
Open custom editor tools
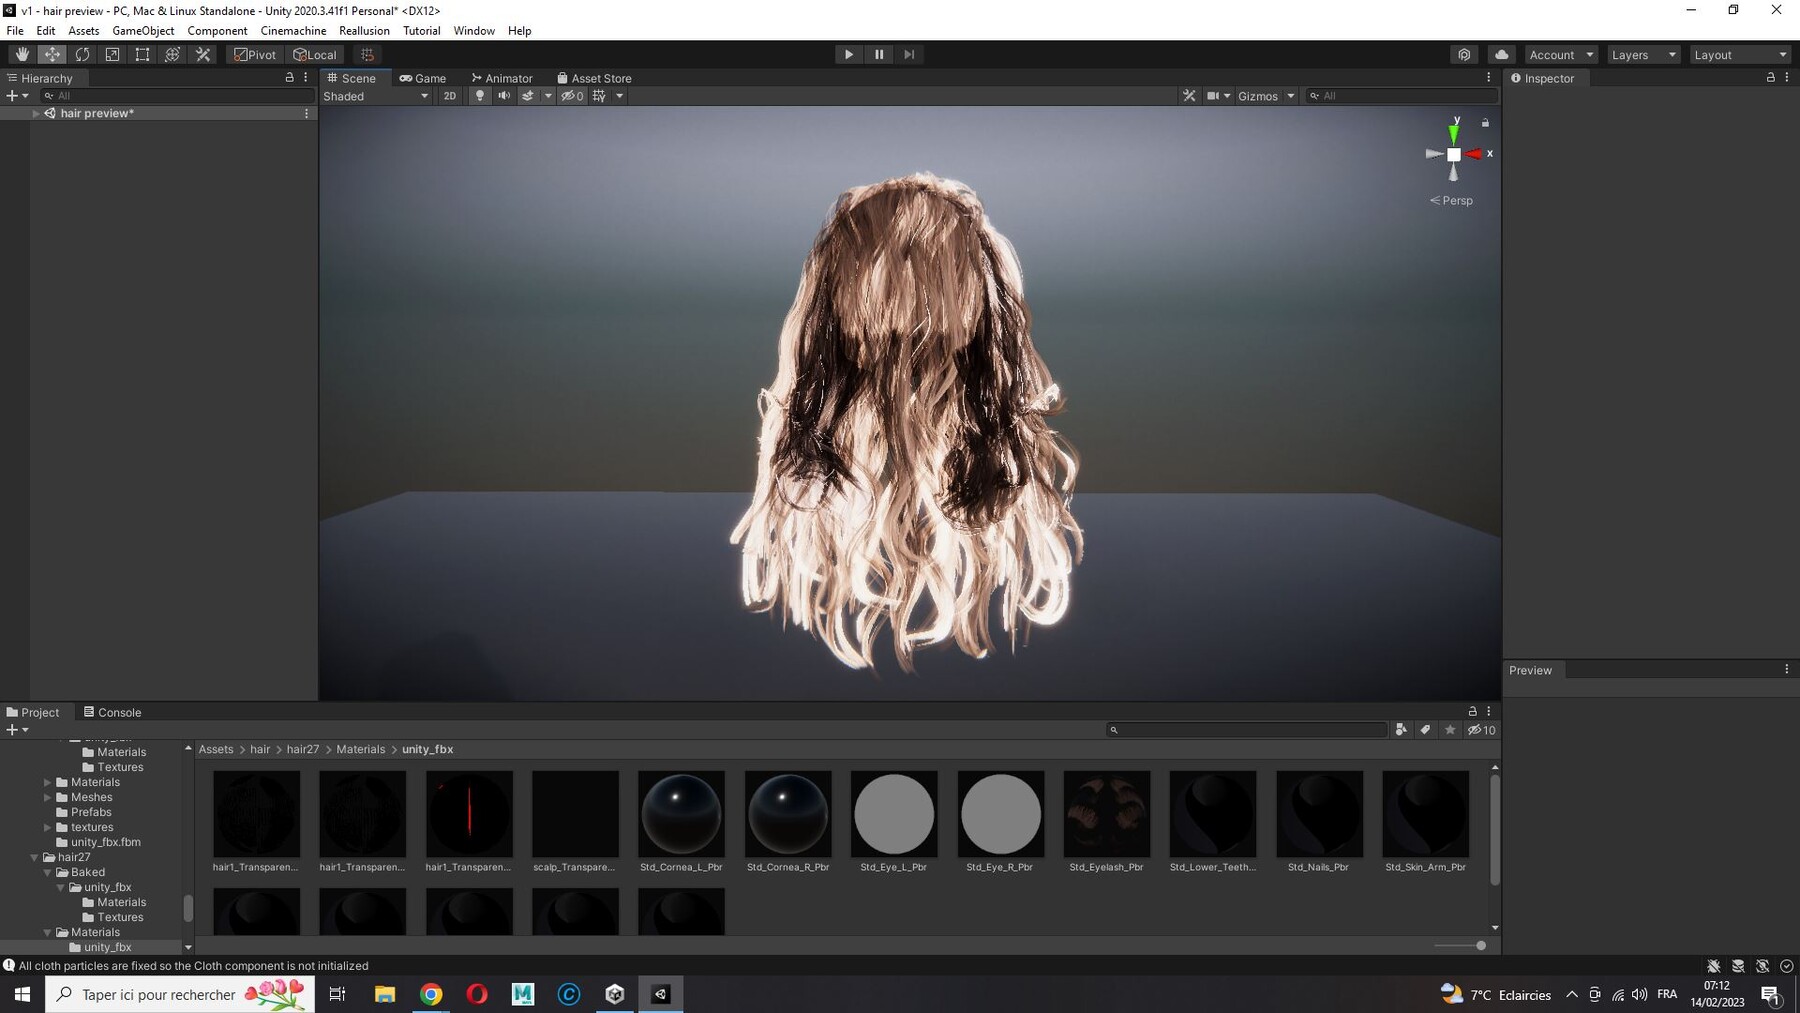click(203, 54)
